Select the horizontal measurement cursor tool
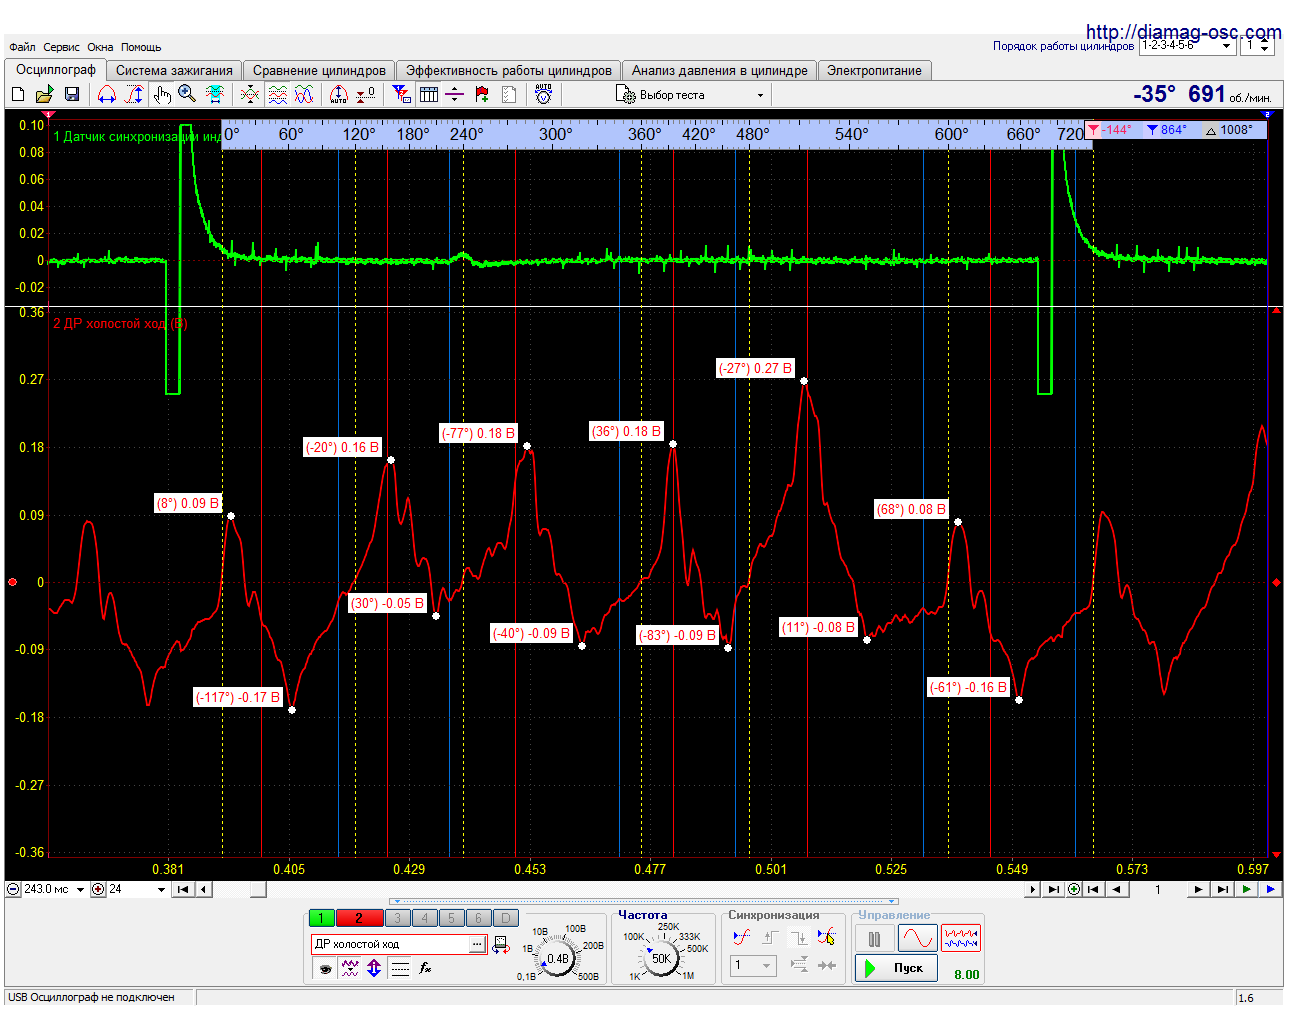The width and height of the screenshot is (1296, 1010). [x=106, y=94]
